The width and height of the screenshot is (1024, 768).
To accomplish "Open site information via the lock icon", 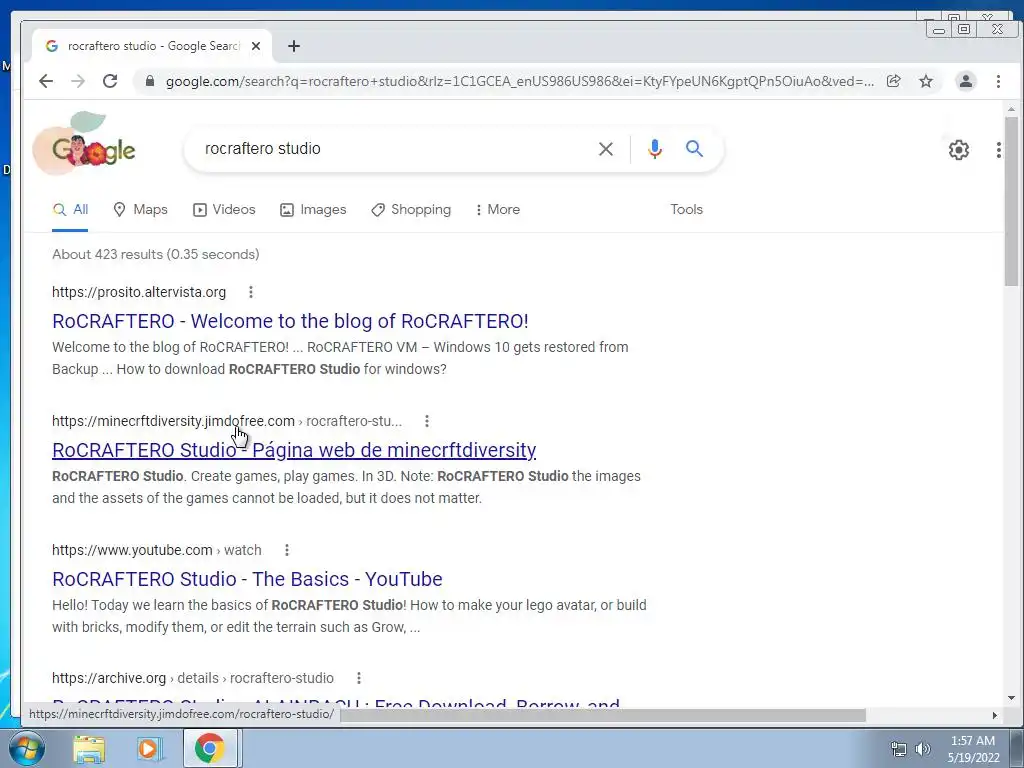I will point(150,81).
